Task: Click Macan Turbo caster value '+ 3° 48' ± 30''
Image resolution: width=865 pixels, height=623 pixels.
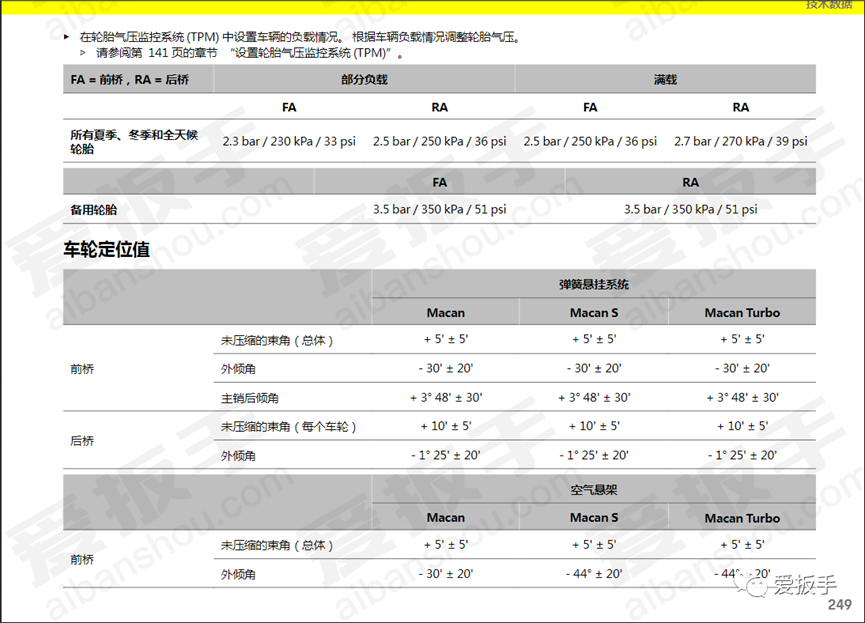Action: [743, 397]
